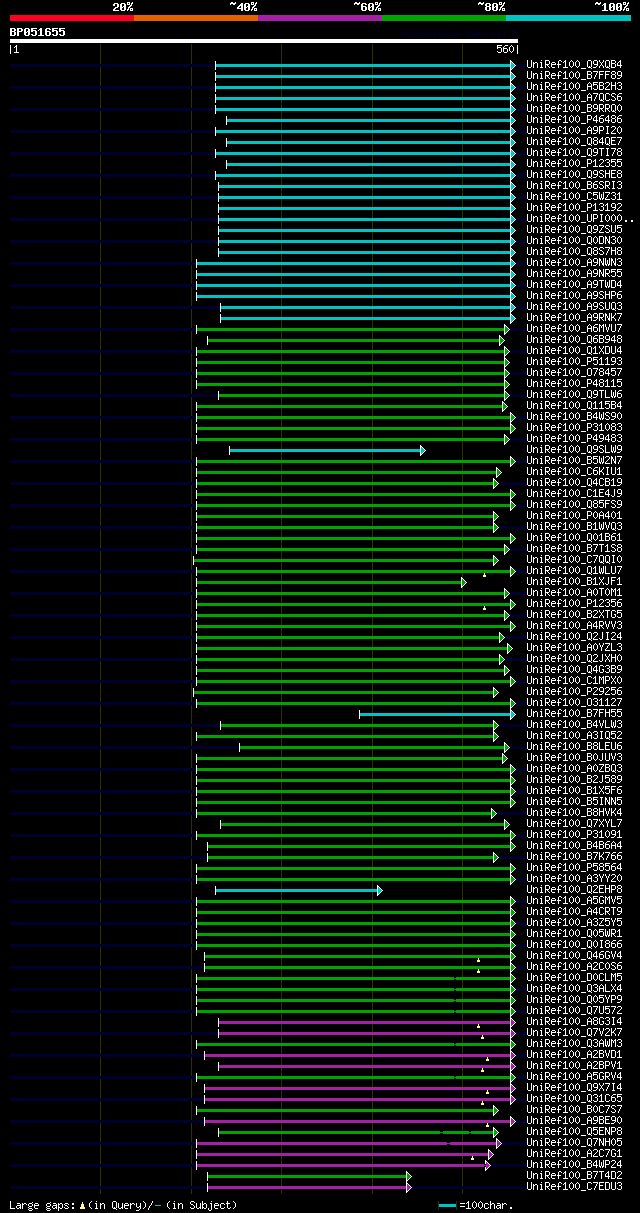Select the UniRef100_A4RVV3 label
The image size is (640, 1213).
(574, 626)
